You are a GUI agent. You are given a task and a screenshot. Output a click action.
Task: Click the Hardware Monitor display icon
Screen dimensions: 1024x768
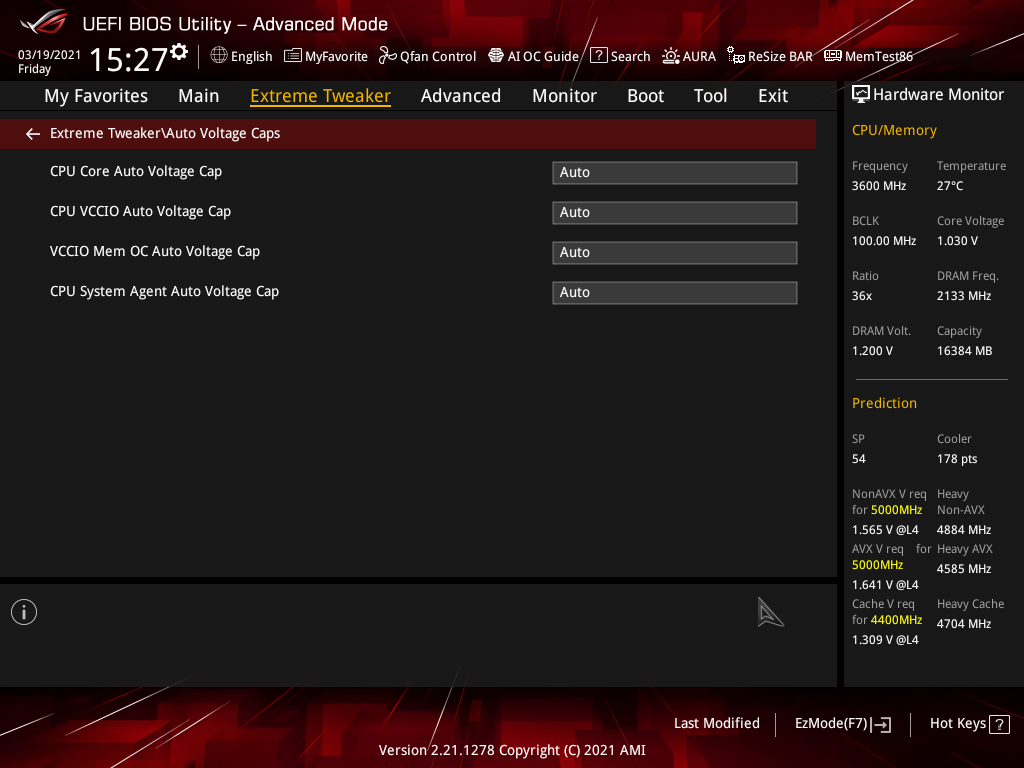[x=861, y=95]
